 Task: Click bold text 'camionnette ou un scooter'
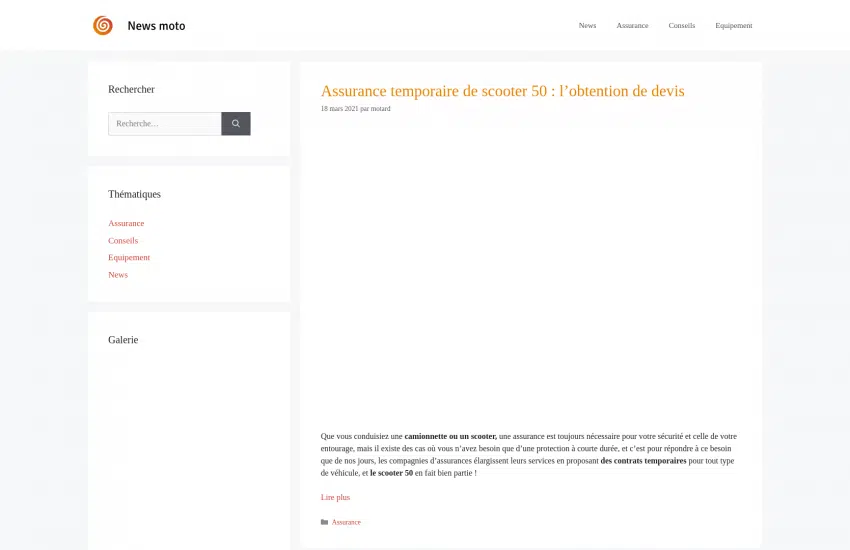pos(450,436)
